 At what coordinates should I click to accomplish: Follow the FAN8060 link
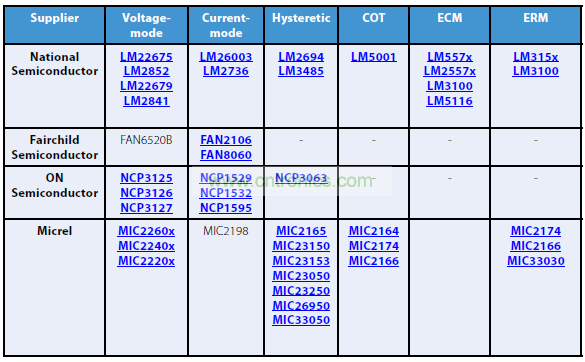pos(226,155)
